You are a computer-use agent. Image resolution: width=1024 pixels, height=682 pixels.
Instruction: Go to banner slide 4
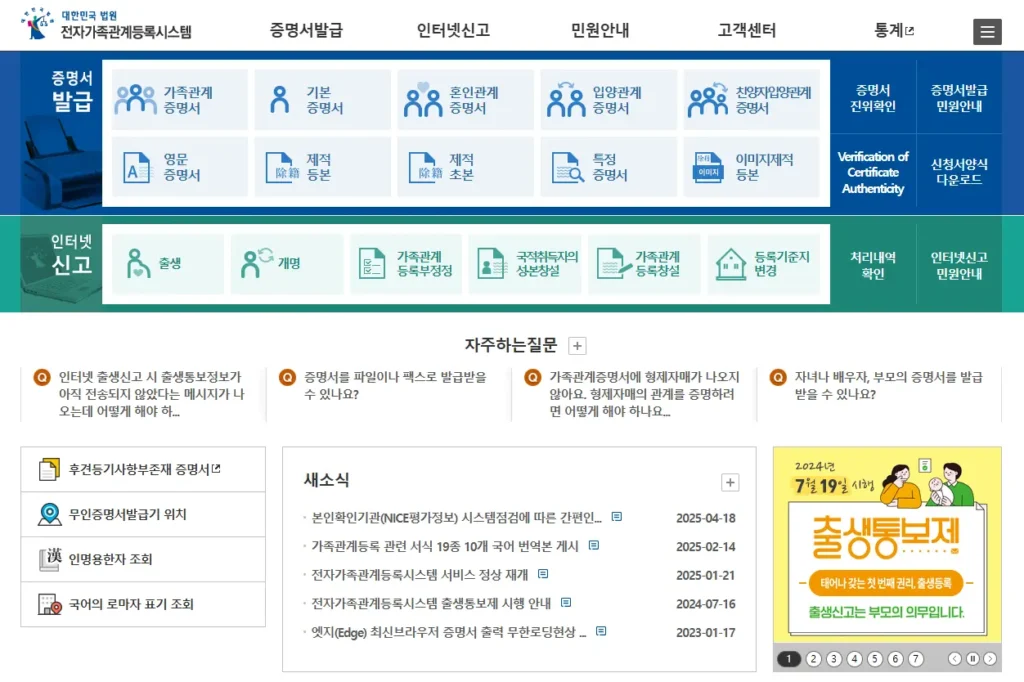pos(854,659)
